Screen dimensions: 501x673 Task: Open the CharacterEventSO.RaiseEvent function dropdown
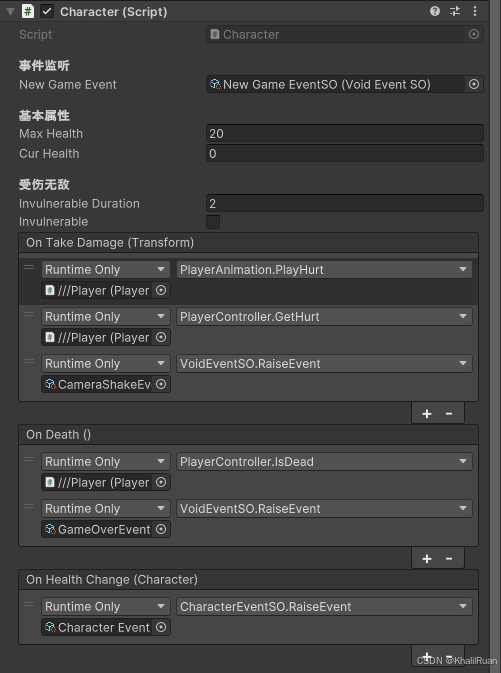point(324,606)
